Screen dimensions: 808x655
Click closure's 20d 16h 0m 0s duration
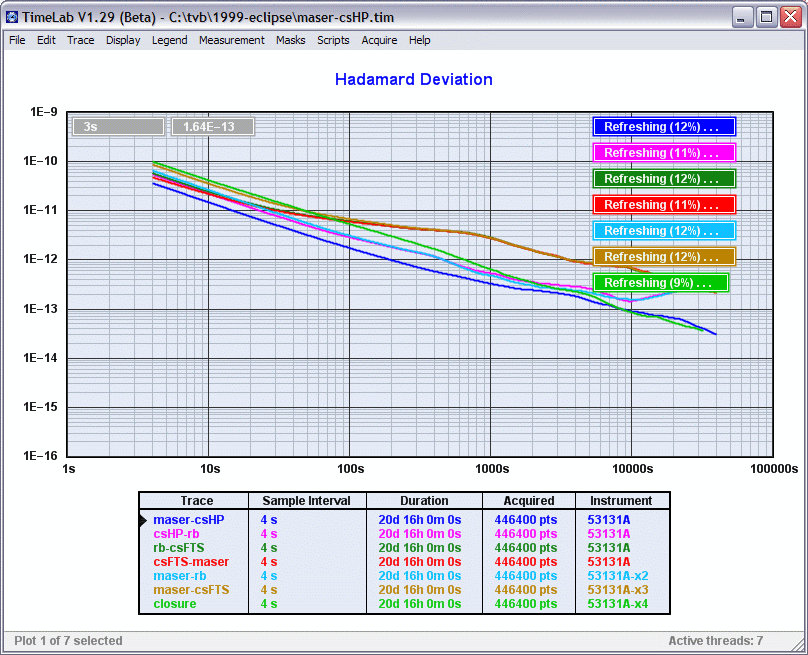[x=419, y=603]
